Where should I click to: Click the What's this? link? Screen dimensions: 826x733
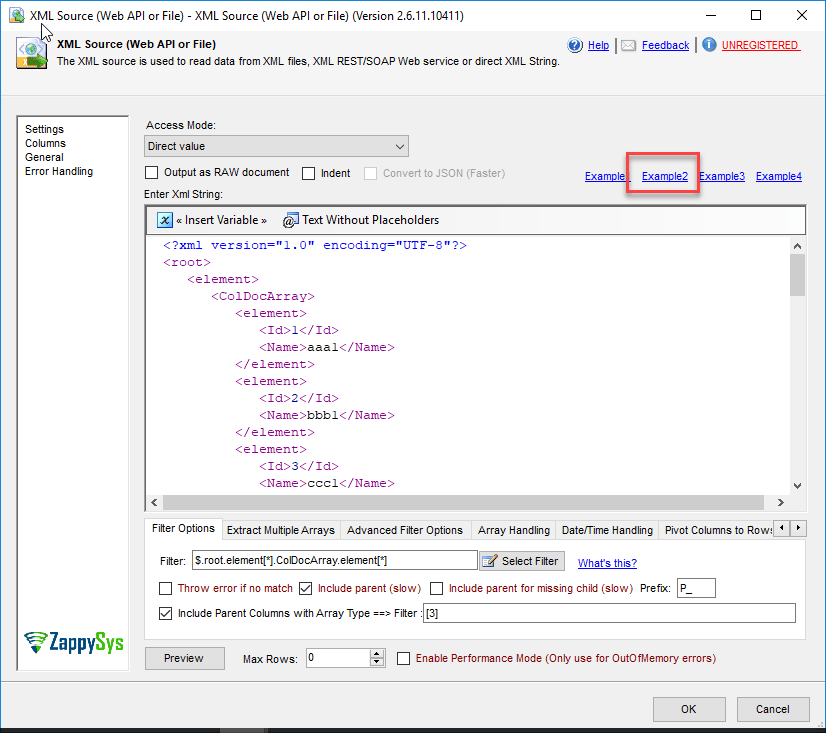(607, 563)
